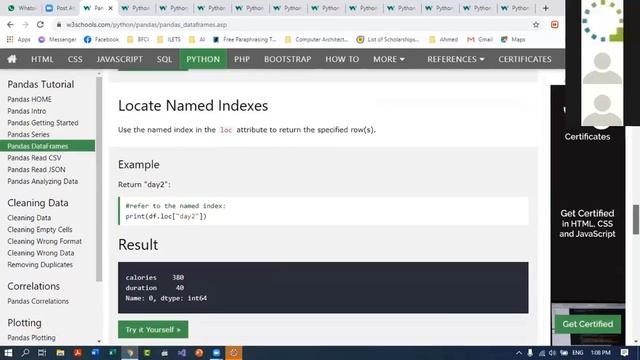The image size is (640, 360).
Task: Open Pandas Plotting in the sidebar
Action: tap(31, 338)
